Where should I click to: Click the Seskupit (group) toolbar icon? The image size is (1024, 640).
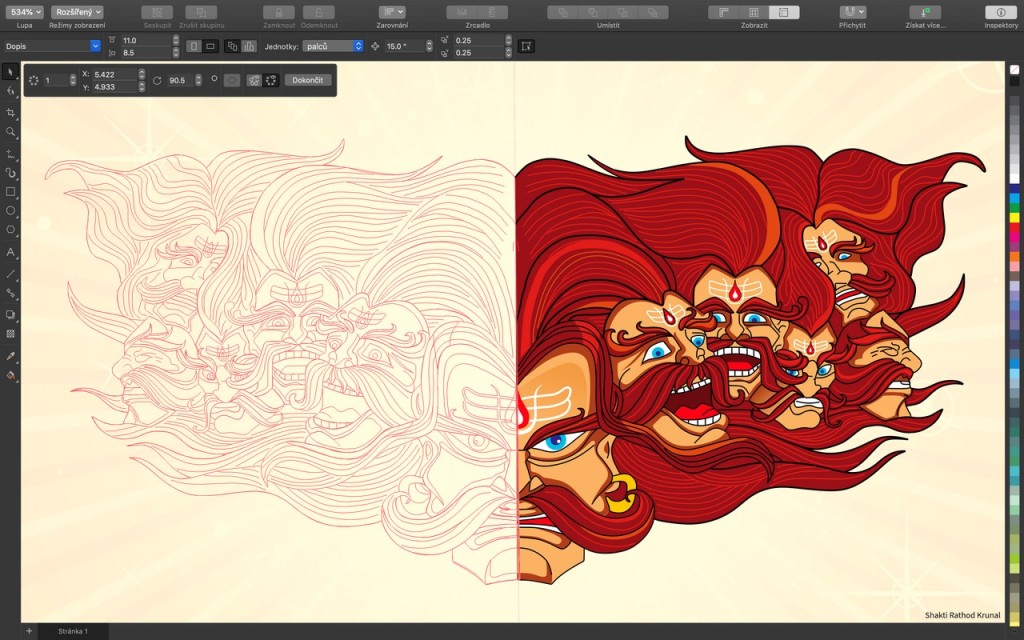[x=157, y=12]
